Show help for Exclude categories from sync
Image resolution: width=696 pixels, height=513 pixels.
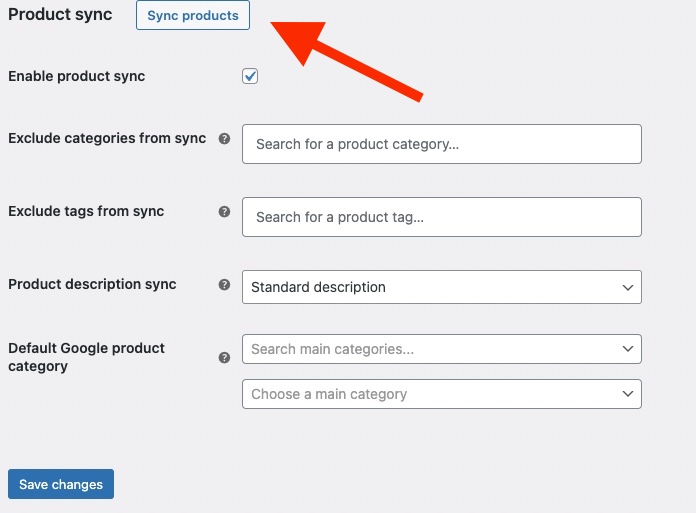tap(224, 139)
